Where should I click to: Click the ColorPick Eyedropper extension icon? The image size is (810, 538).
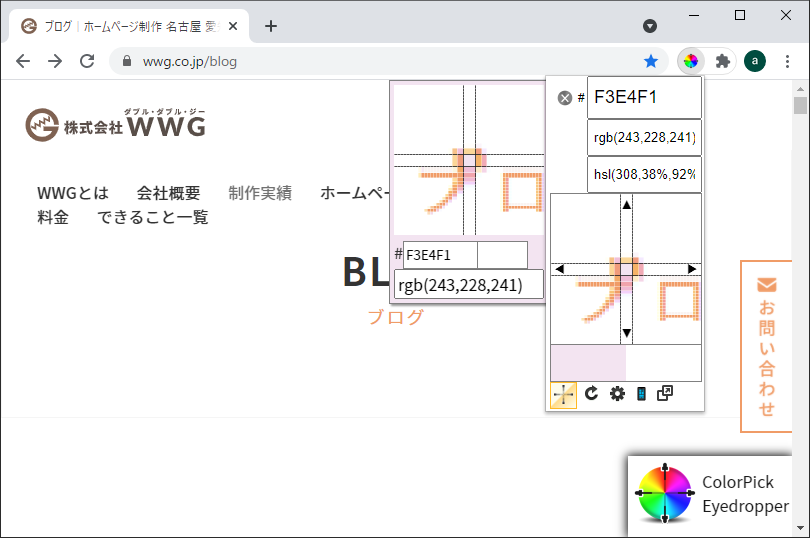tap(690, 61)
